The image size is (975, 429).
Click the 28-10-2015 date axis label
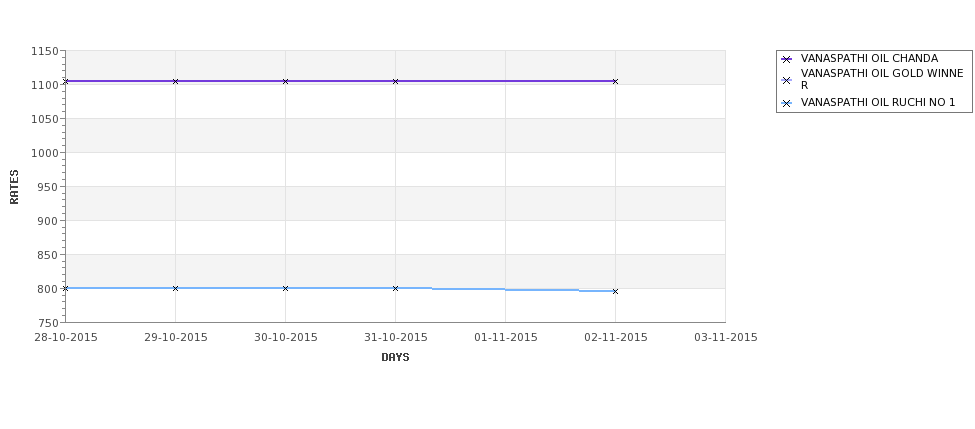click(66, 338)
